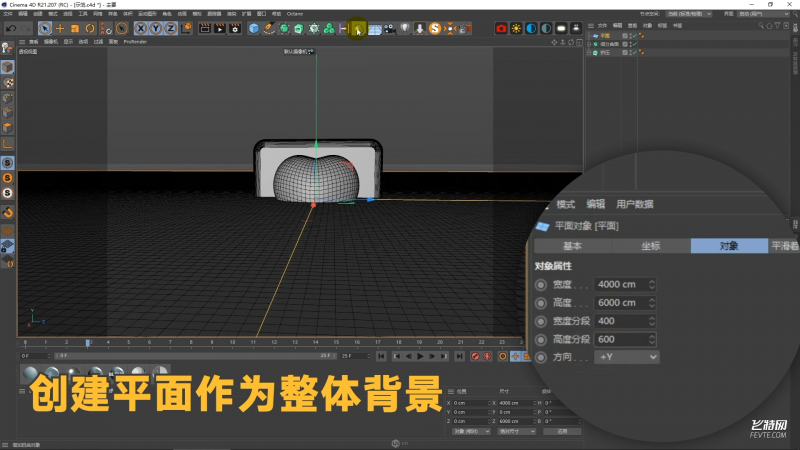Click Render to Picture Viewer icon

tap(220, 29)
